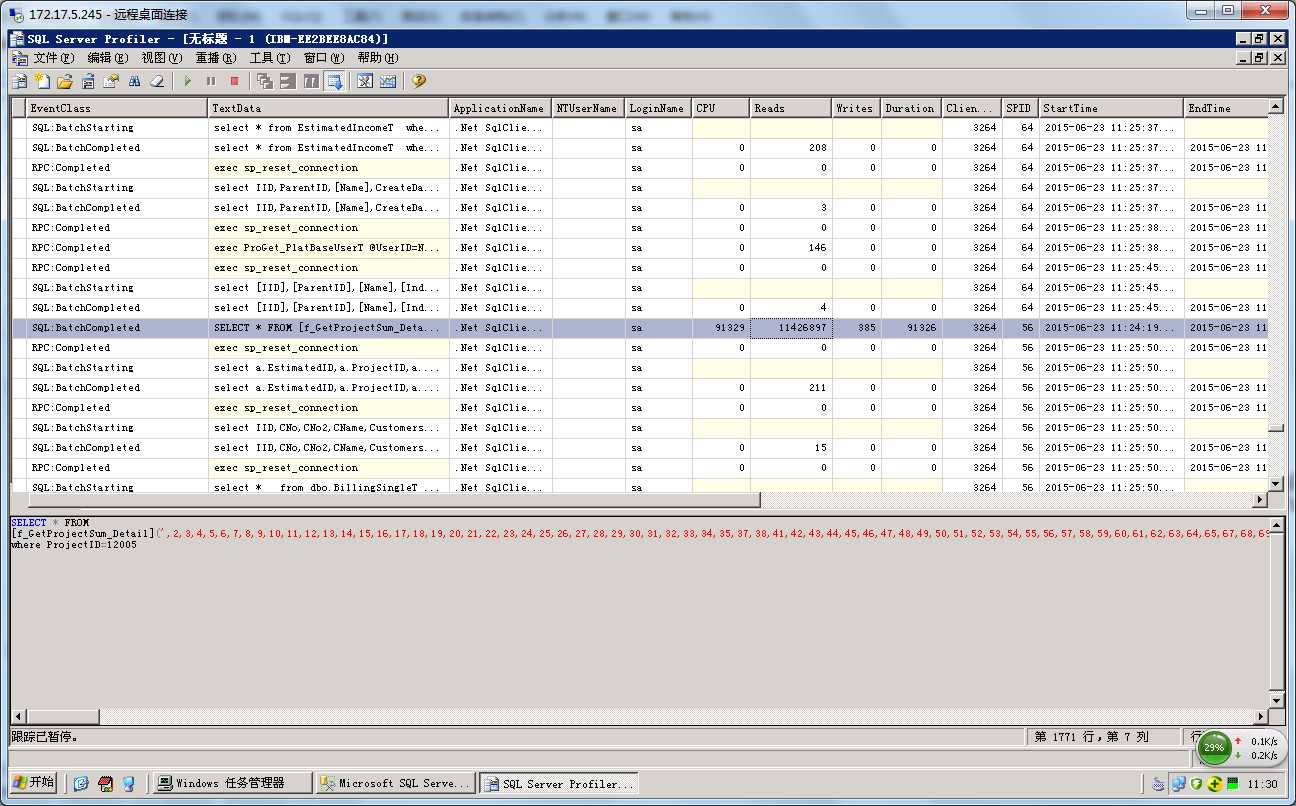This screenshot has width=1296, height=806.
Task: Click the SPID column header
Action: (x=1020, y=108)
